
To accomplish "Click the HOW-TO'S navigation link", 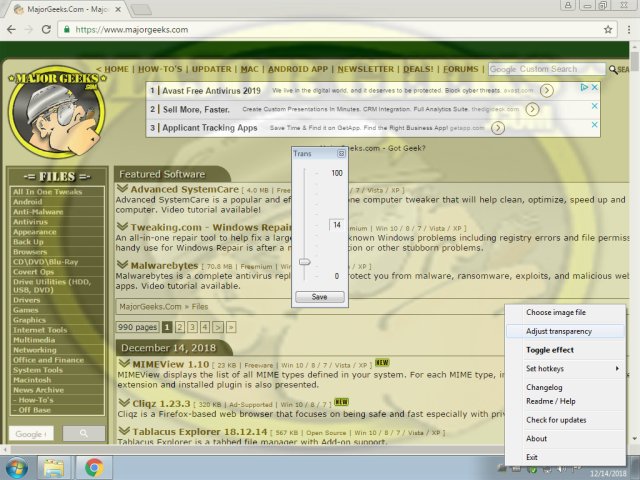I will tap(160, 69).
